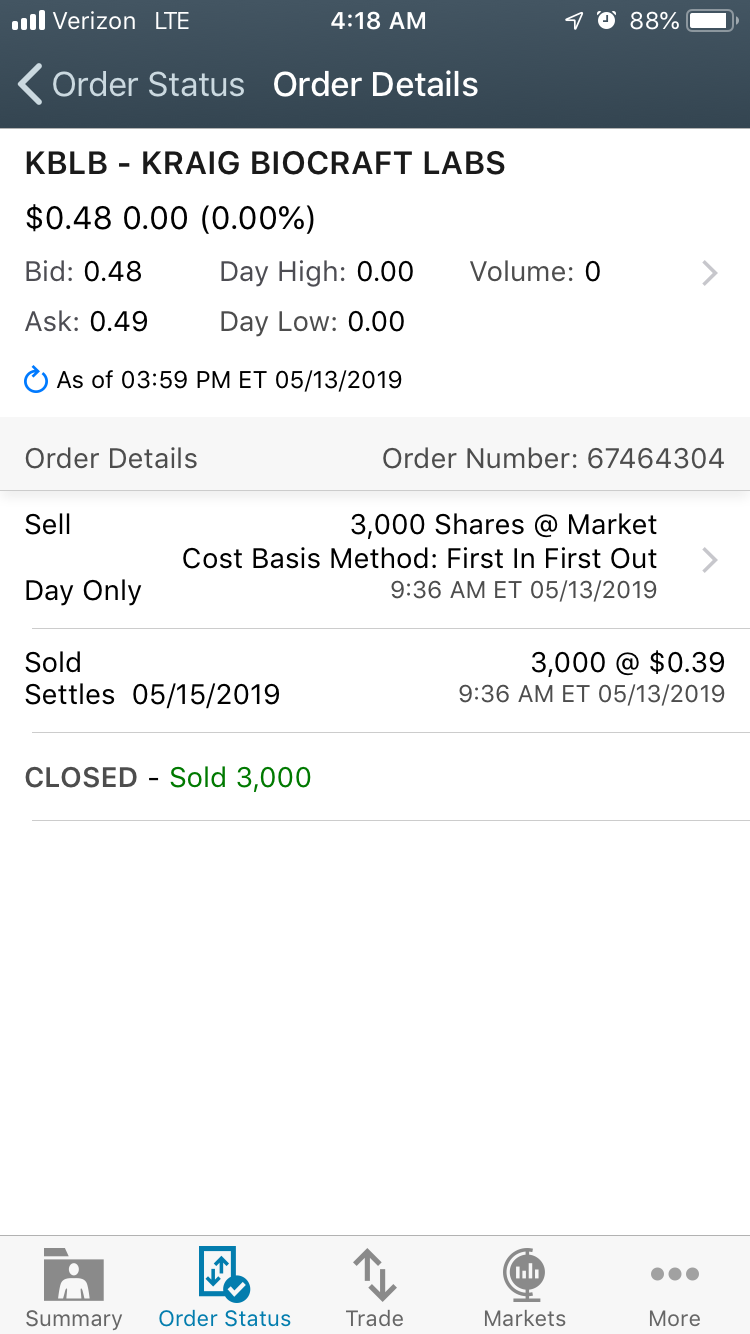Screen dimensions: 750x1334
Task: Tap the CLOSED - Sold 3,000 status
Action: point(168,777)
